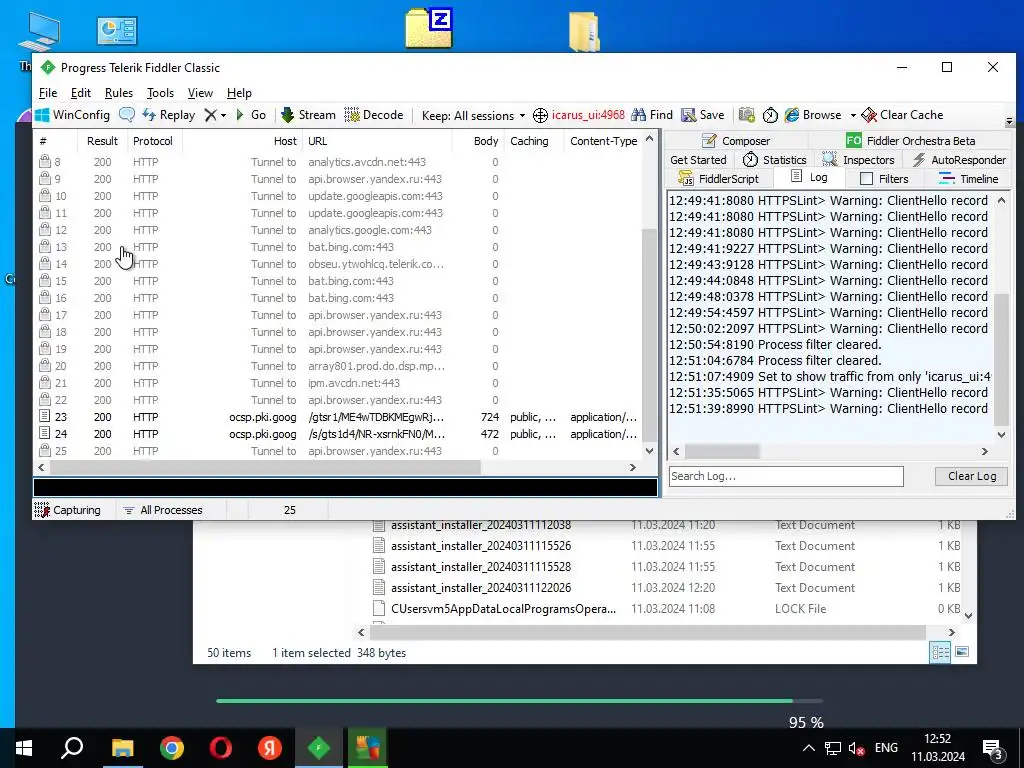Open Google Chrome from taskbar

[172, 748]
